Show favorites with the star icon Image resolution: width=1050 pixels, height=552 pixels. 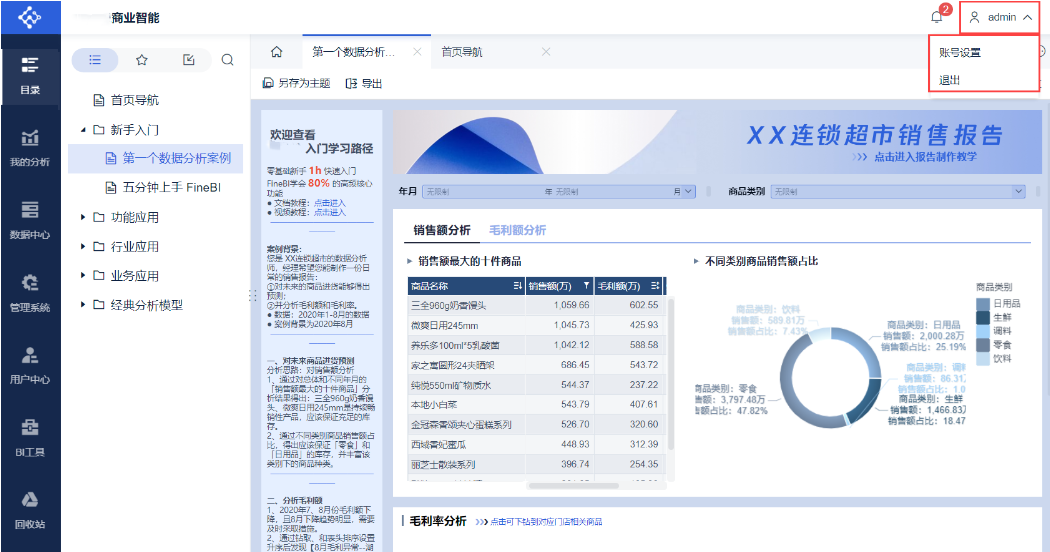click(x=141, y=60)
